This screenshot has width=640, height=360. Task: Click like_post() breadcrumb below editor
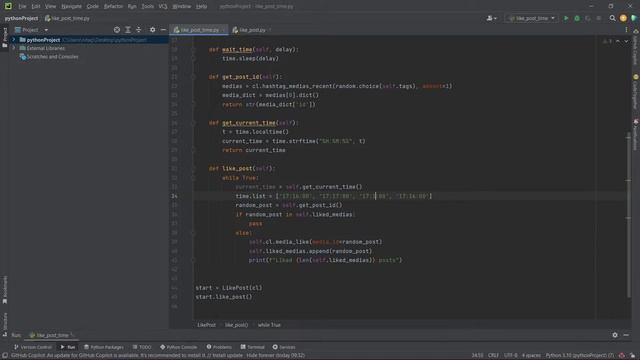tap(236, 325)
